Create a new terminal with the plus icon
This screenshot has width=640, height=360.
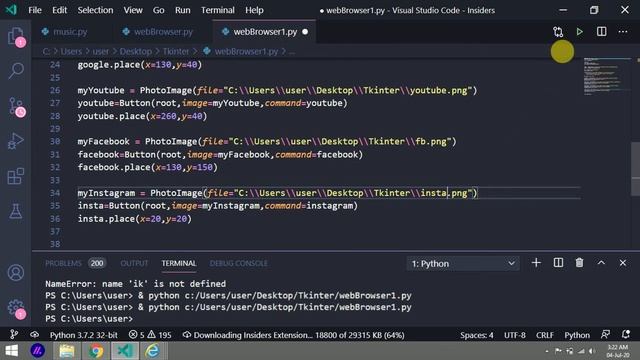coord(536,263)
